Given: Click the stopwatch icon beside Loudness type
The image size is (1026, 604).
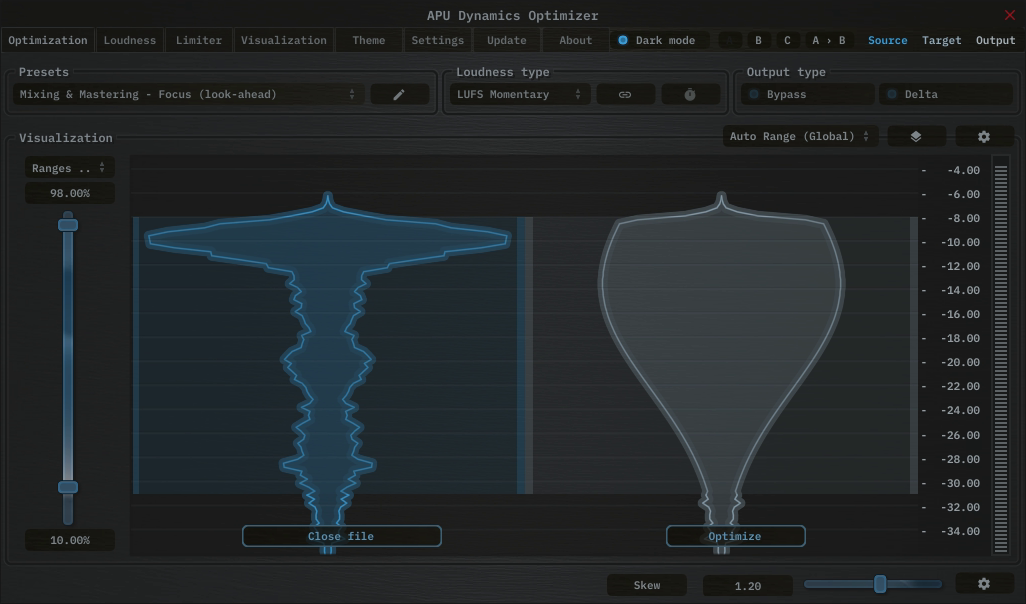Looking at the screenshot, I should coord(690,94).
